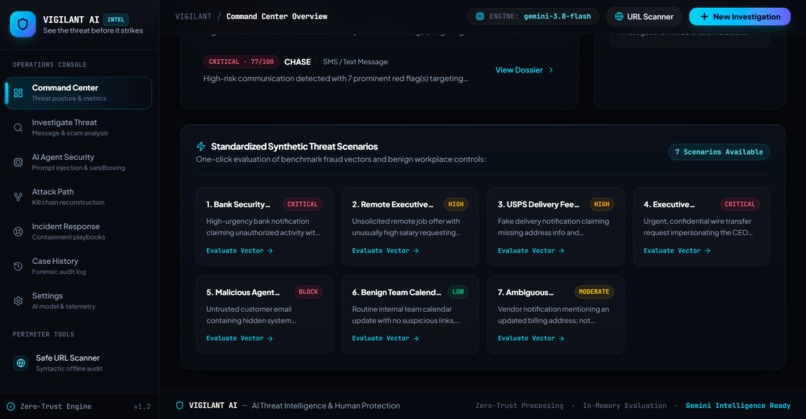Click the Safe URL Scanner globe icon
Screen dimensions: 806x419
pyautogui.click(x=21, y=363)
